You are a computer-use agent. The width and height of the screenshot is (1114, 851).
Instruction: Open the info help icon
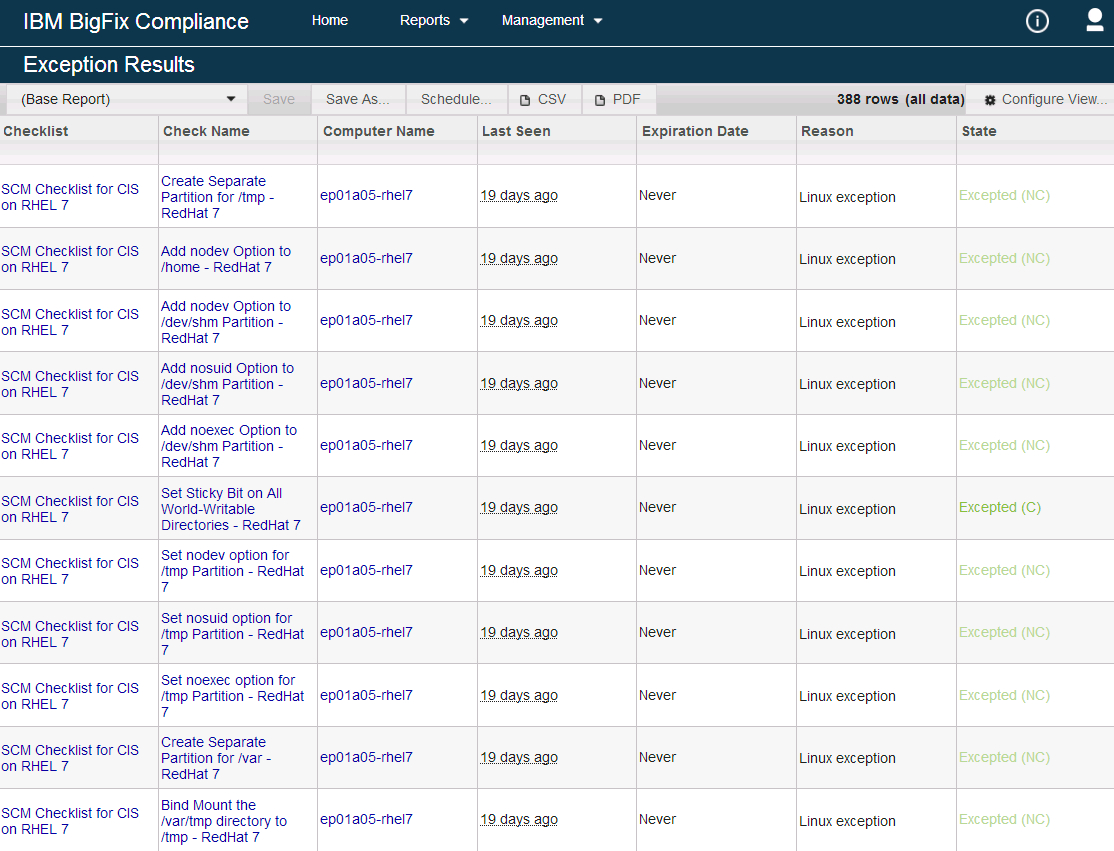tap(1037, 21)
